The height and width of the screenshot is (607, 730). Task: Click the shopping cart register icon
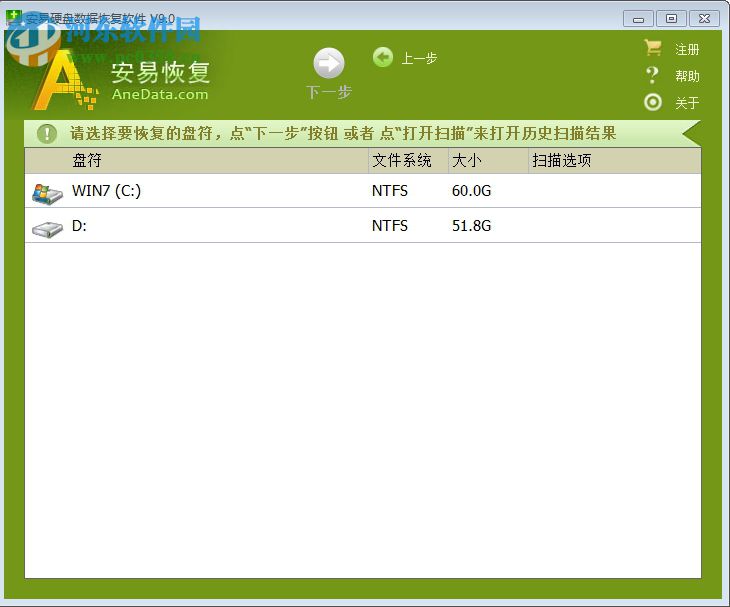tap(653, 47)
